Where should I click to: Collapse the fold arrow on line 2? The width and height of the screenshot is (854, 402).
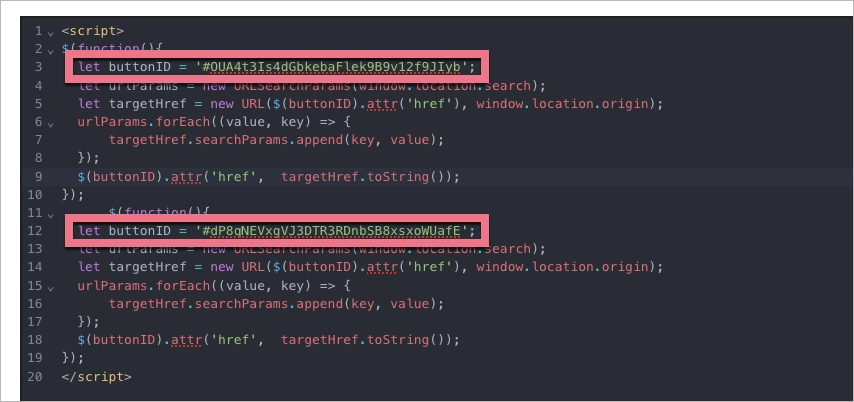(x=51, y=51)
